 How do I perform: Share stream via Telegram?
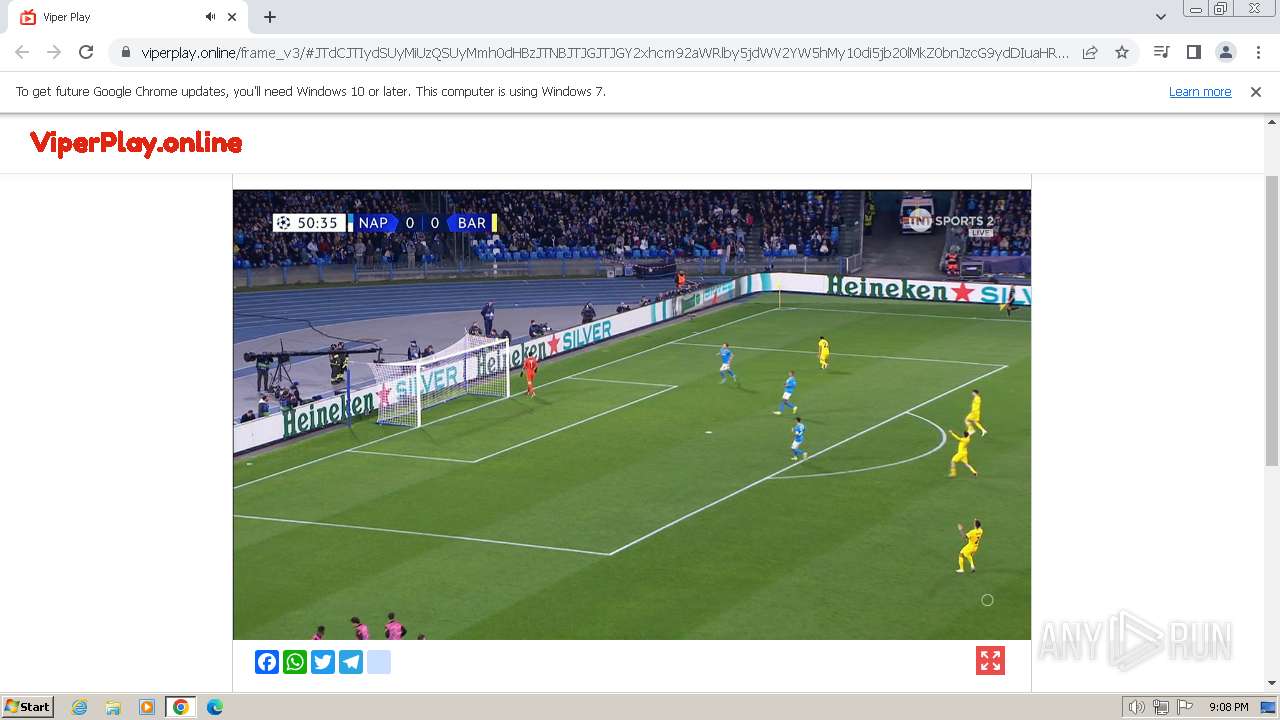pyautogui.click(x=351, y=662)
